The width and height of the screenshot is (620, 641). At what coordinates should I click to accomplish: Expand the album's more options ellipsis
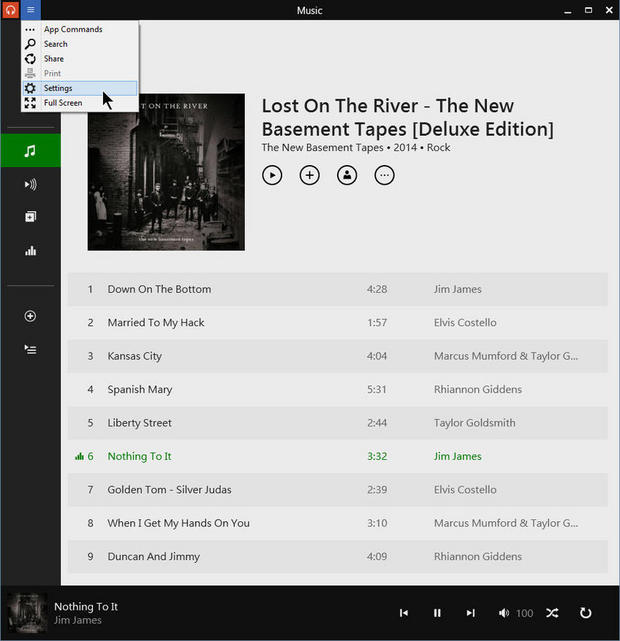pos(384,175)
